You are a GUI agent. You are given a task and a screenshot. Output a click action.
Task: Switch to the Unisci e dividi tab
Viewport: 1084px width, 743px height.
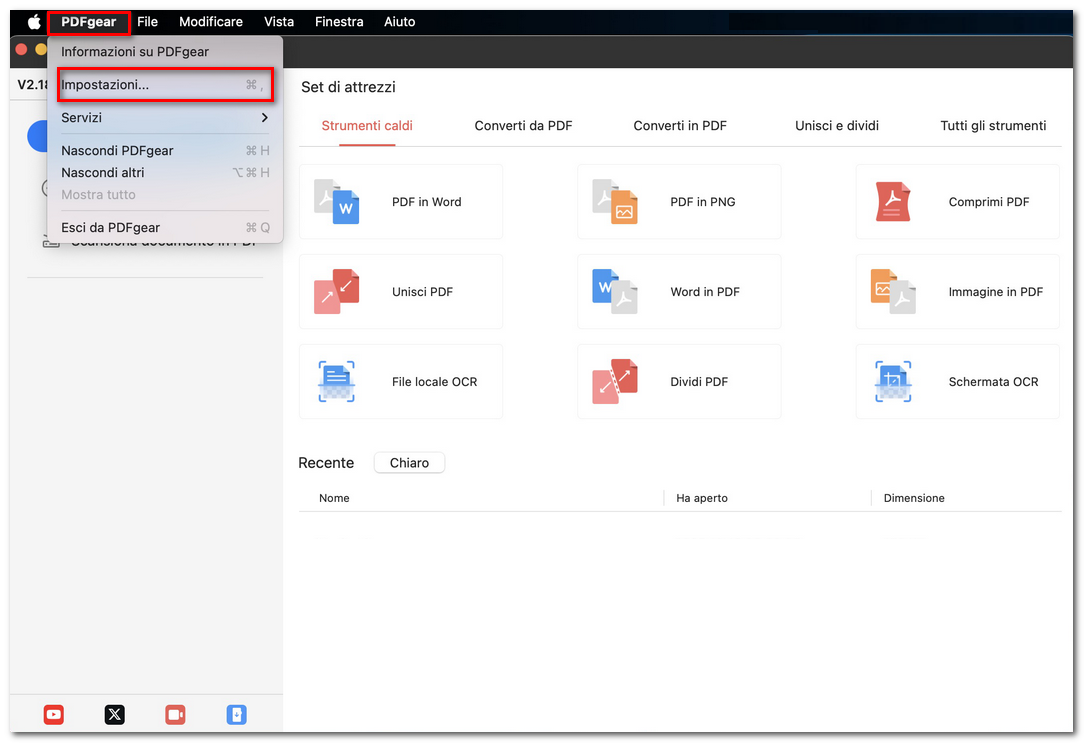(x=836, y=126)
